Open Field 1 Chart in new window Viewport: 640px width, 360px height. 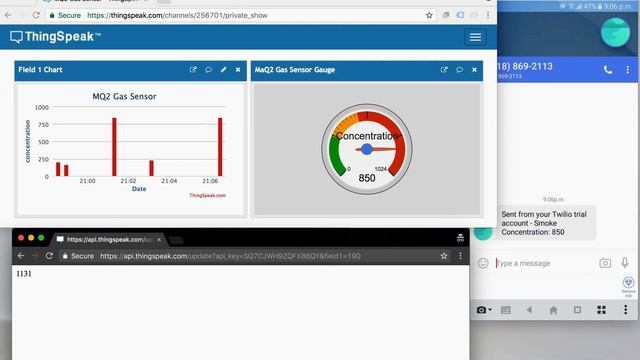193,70
